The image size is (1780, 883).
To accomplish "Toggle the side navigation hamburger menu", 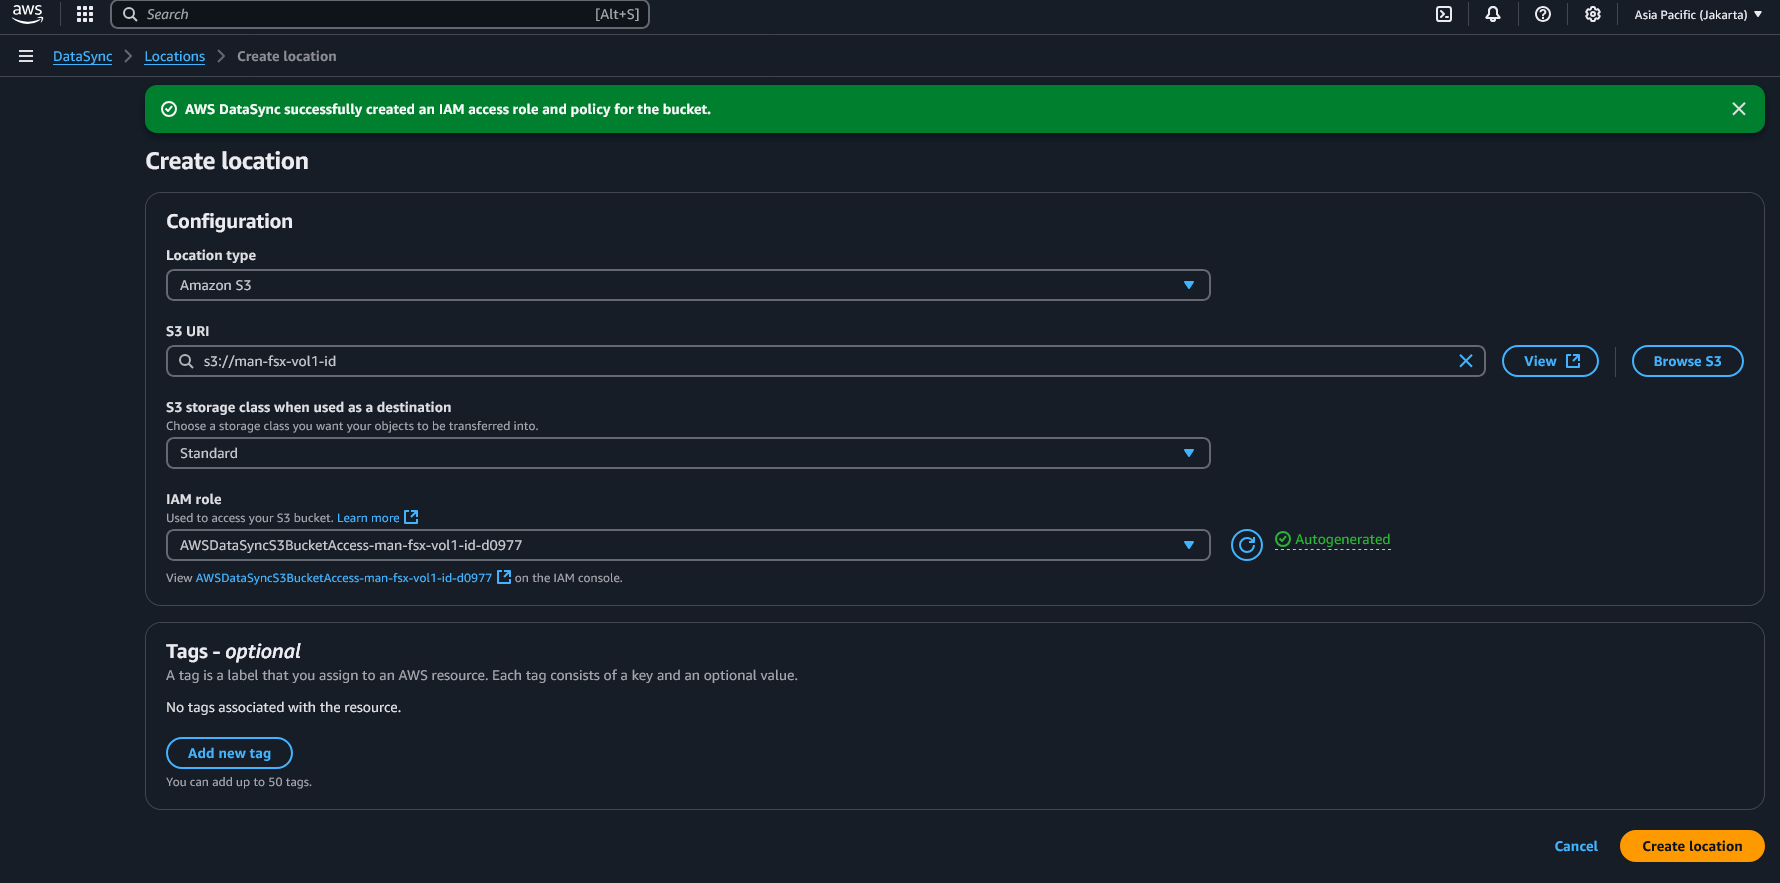I will click(x=26, y=56).
